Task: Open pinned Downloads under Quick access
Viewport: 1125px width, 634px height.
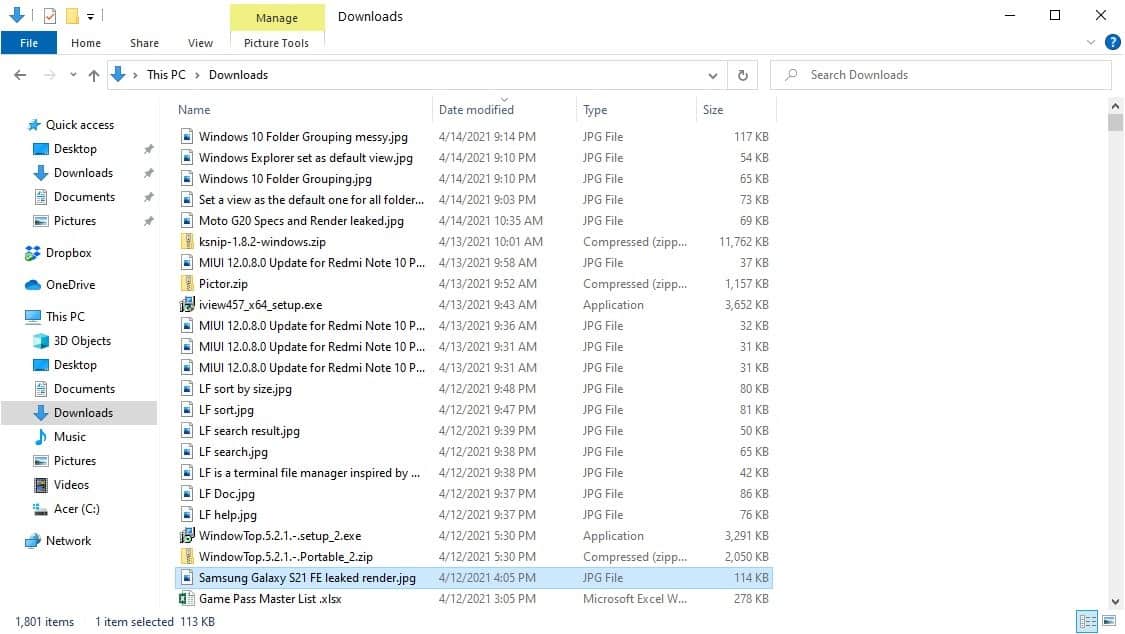Action: [83, 173]
